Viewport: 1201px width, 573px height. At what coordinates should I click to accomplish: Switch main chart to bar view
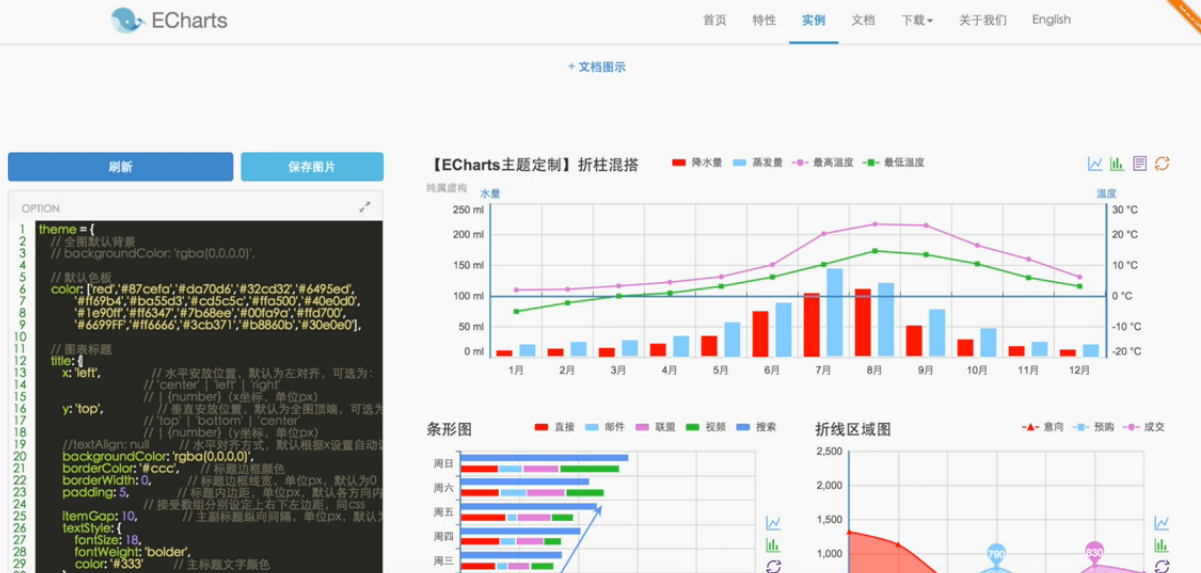point(1117,164)
